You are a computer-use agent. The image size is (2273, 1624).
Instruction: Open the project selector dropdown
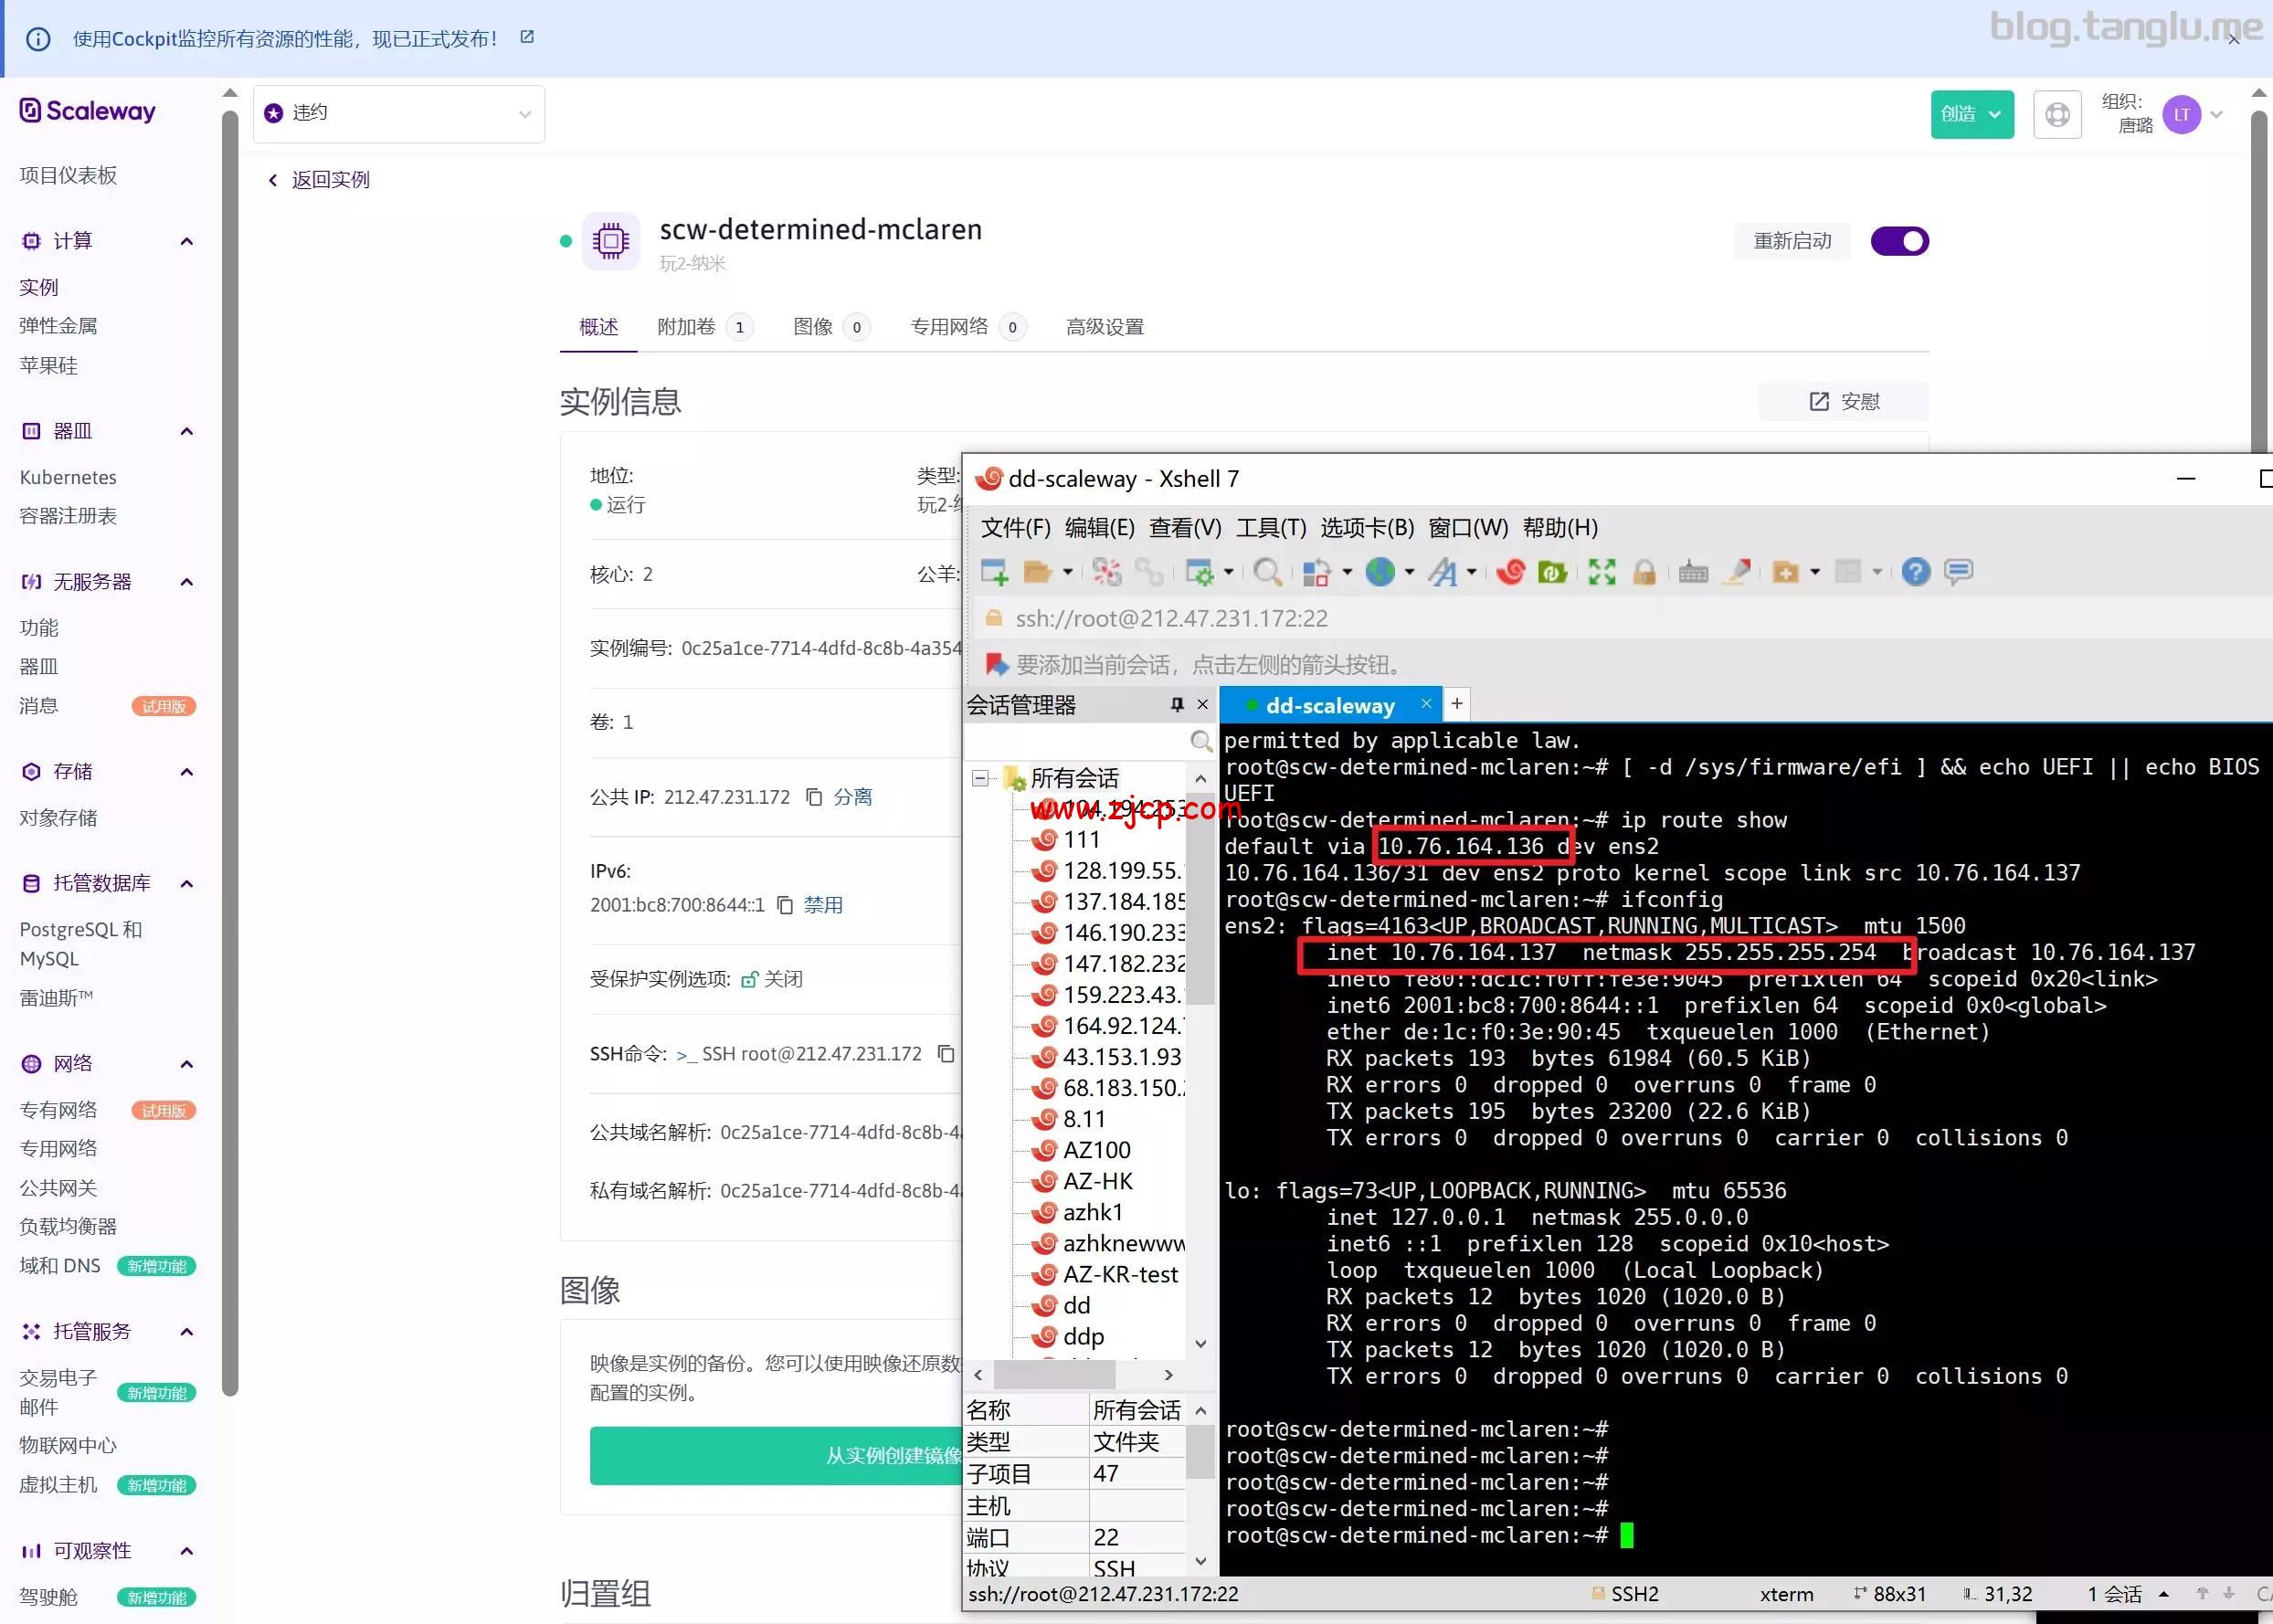pyautogui.click(x=399, y=114)
